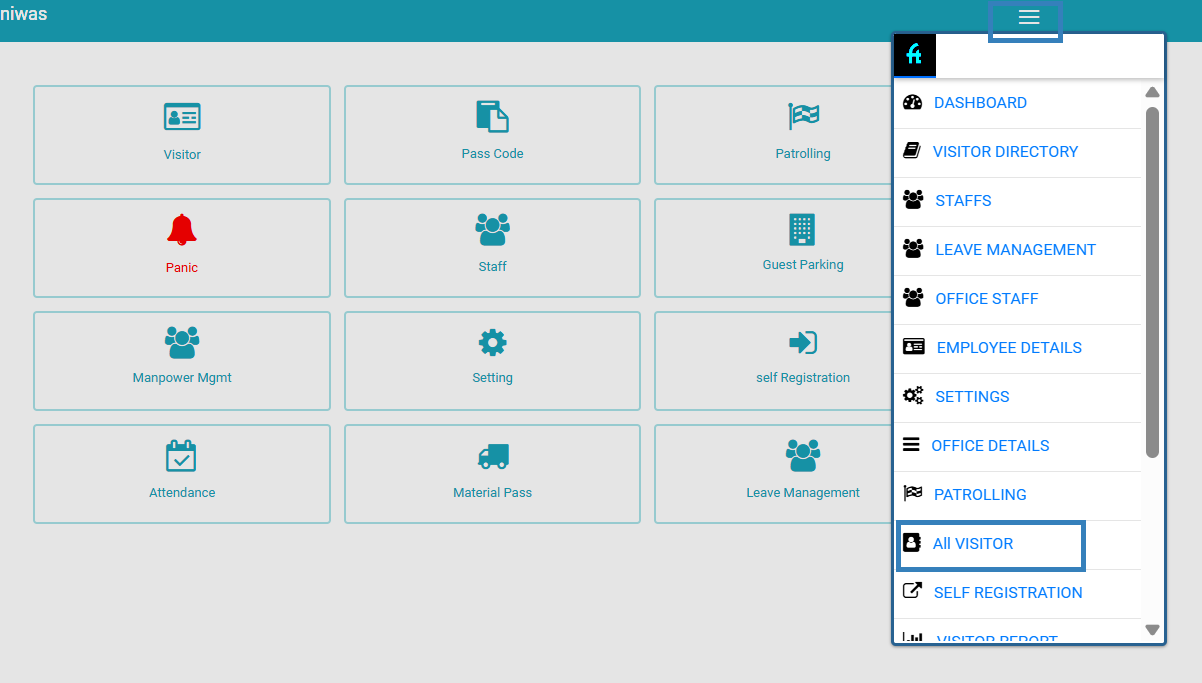The height and width of the screenshot is (683, 1202).
Task: Open the Attendance calendar check icon
Action: (181, 456)
